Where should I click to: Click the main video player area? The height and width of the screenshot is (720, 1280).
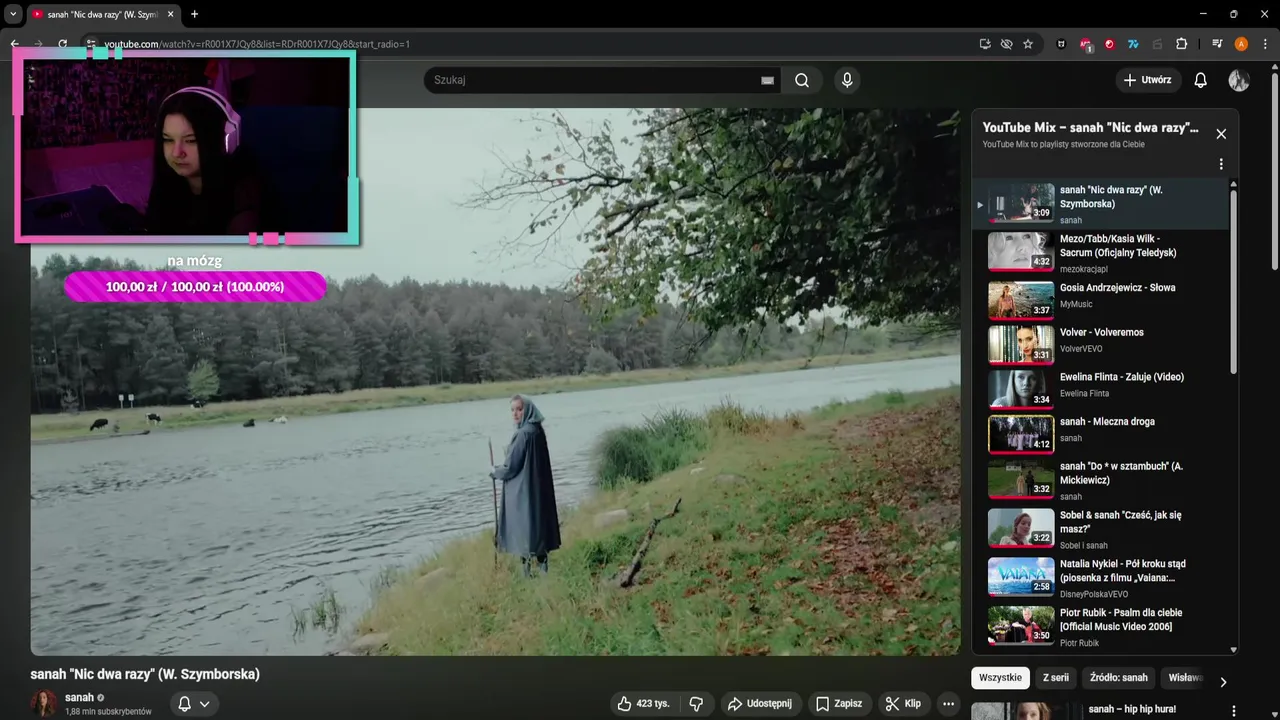point(495,382)
